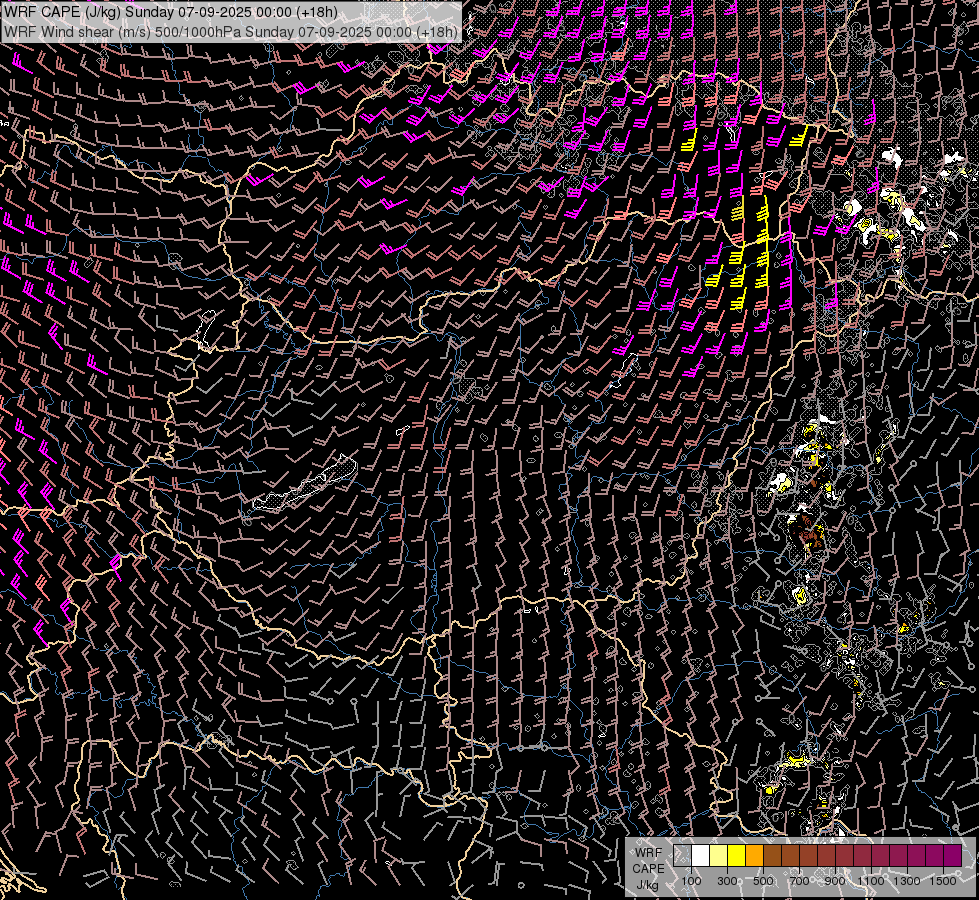
Task: Click the 500 legend value
Action: (763, 881)
